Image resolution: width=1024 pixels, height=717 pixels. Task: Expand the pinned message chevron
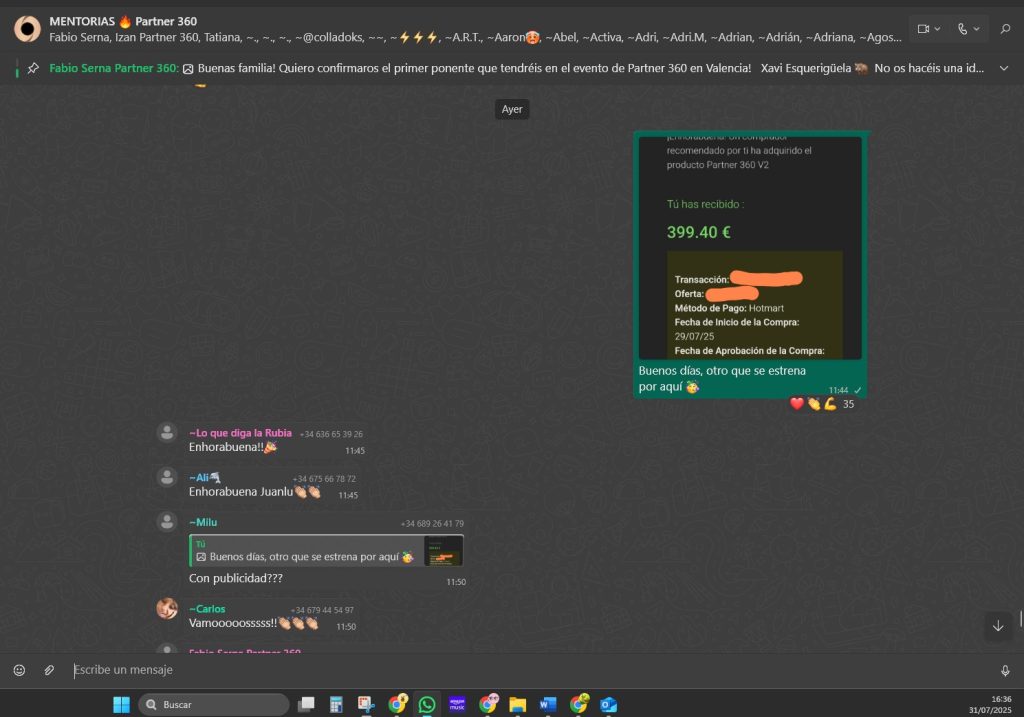tap(1005, 68)
